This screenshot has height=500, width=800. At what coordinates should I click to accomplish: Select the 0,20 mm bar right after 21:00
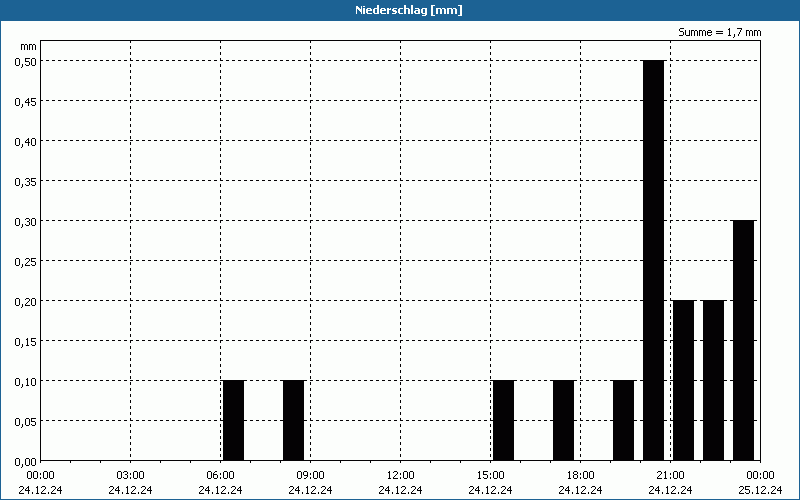pyautogui.click(x=684, y=381)
